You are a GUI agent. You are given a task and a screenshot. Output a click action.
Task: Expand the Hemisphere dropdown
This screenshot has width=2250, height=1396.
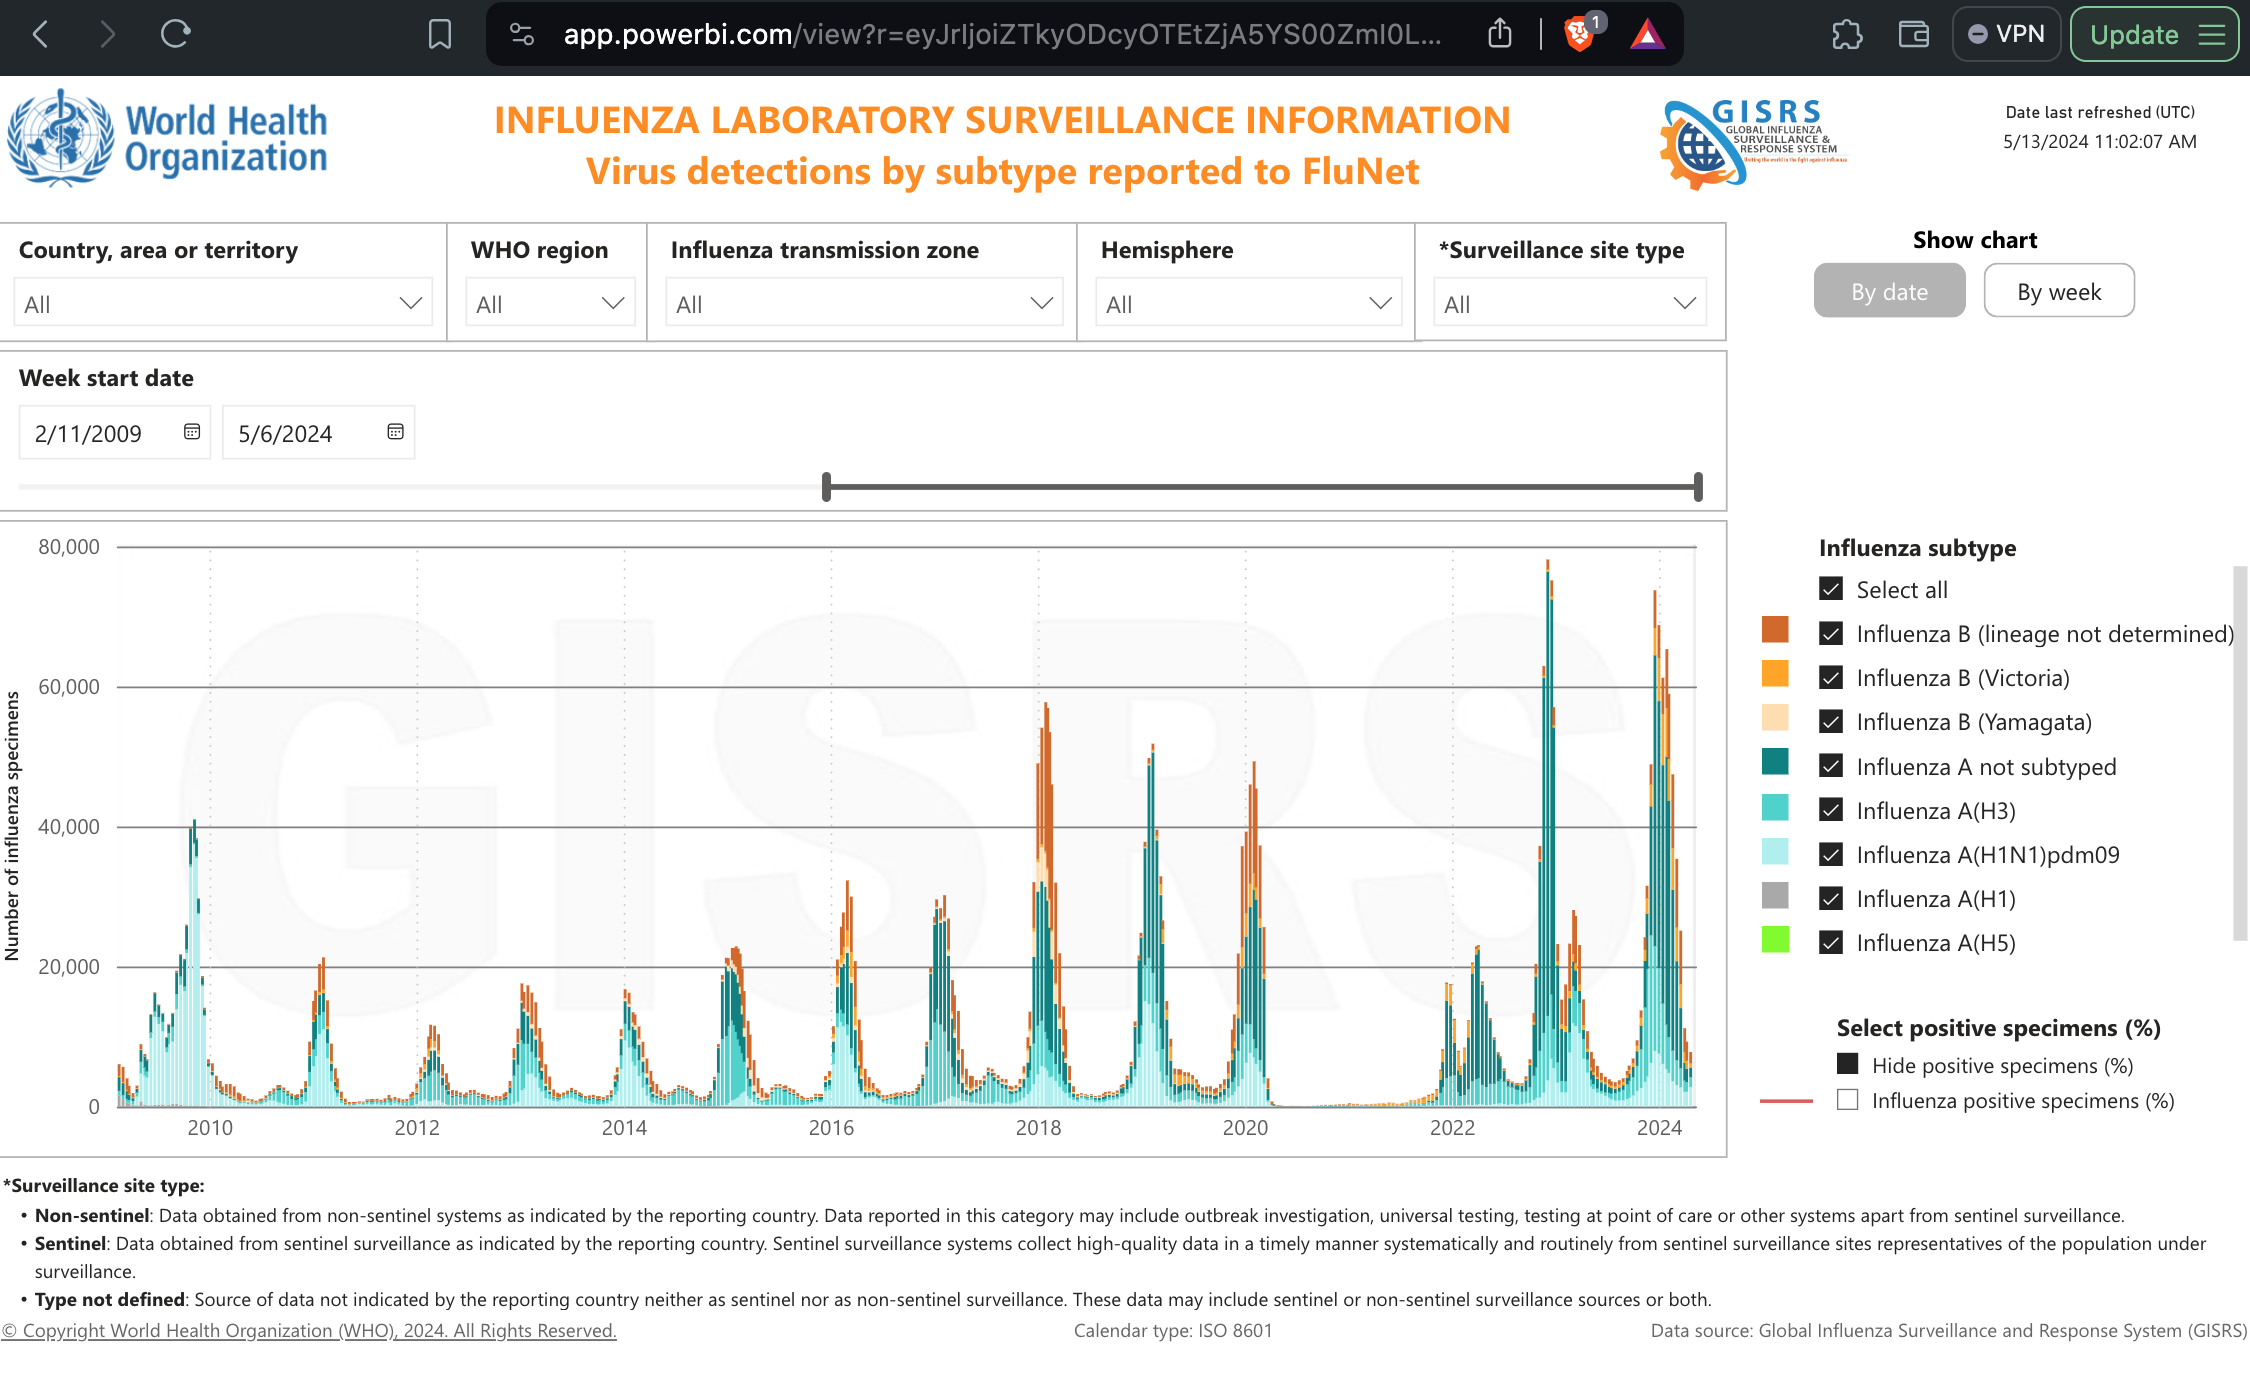pos(1248,303)
